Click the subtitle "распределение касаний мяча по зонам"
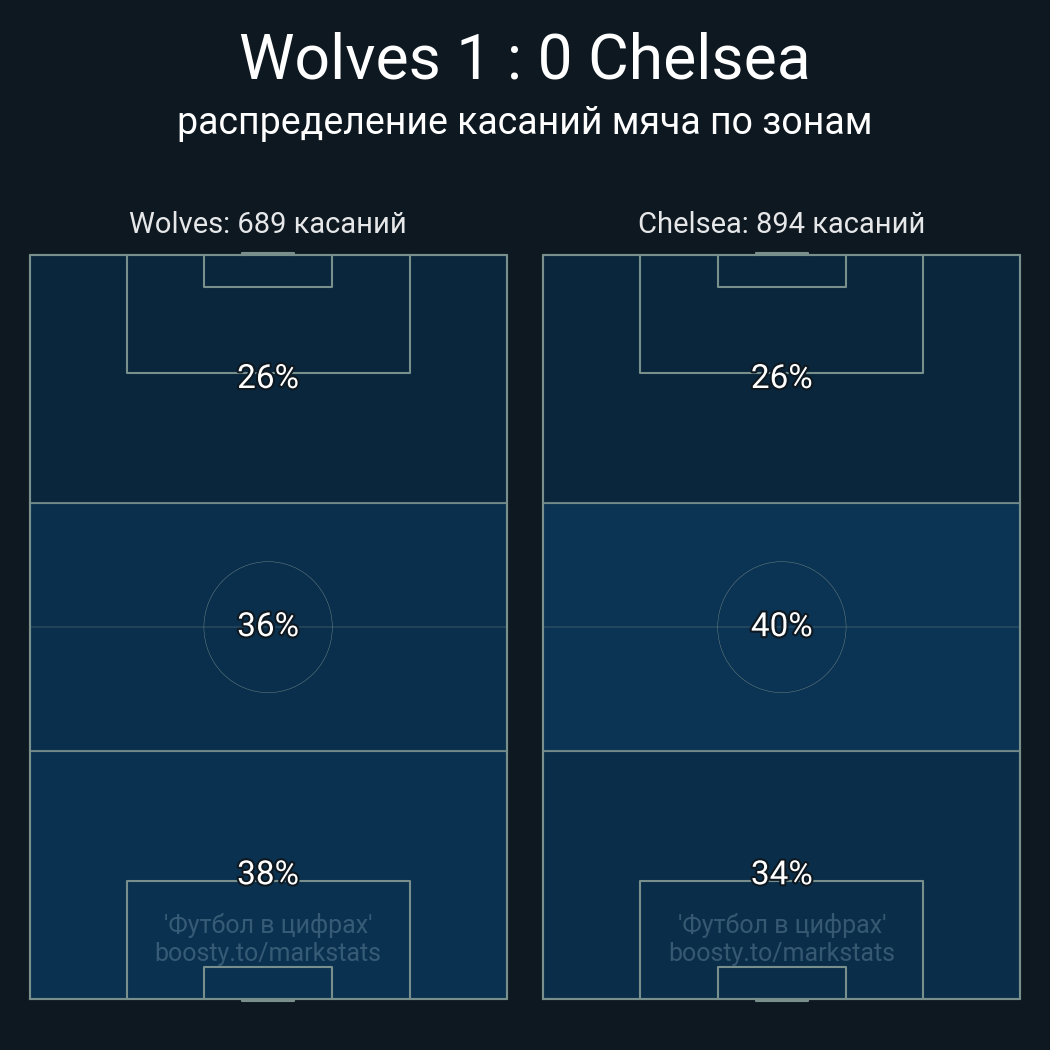This screenshot has height=1050, width=1050. [x=524, y=121]
